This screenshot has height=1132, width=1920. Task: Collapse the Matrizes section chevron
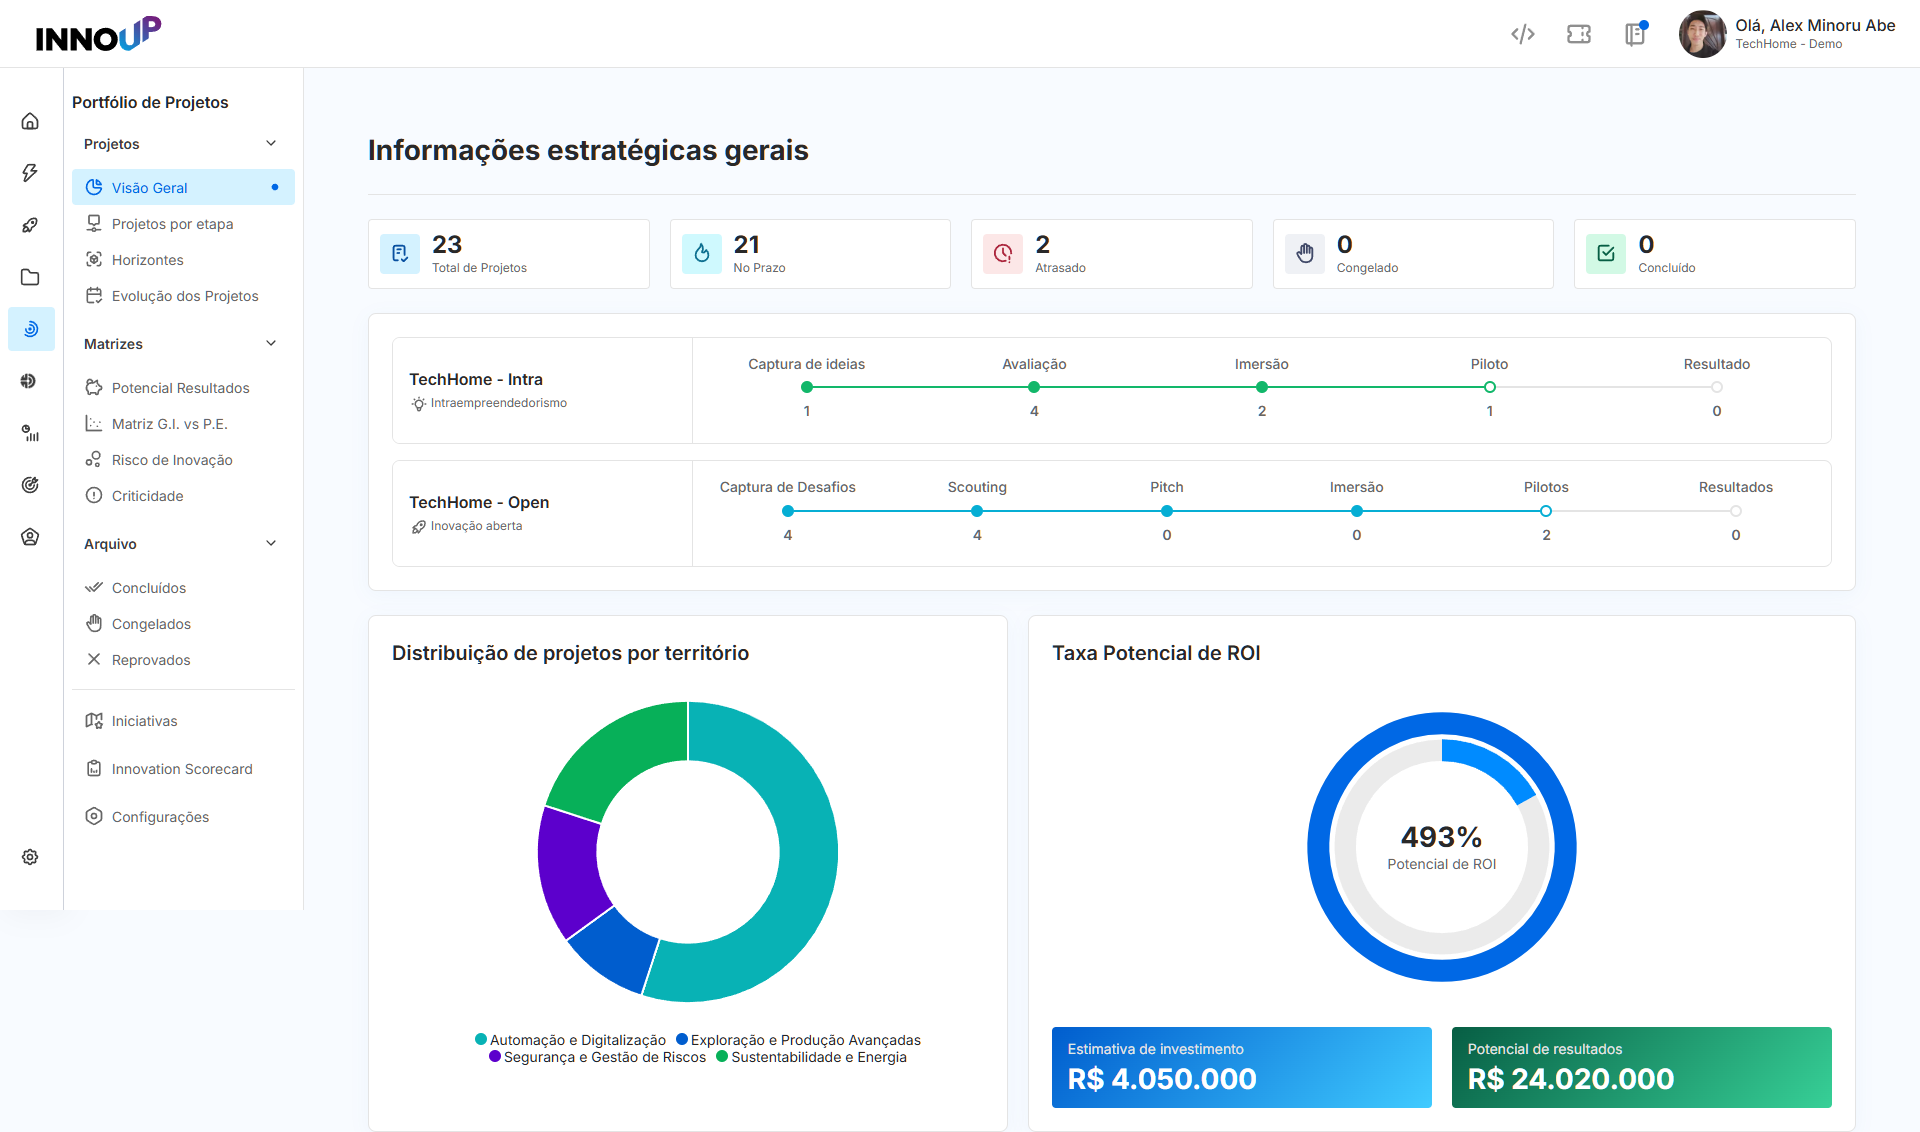coord(271,343)
